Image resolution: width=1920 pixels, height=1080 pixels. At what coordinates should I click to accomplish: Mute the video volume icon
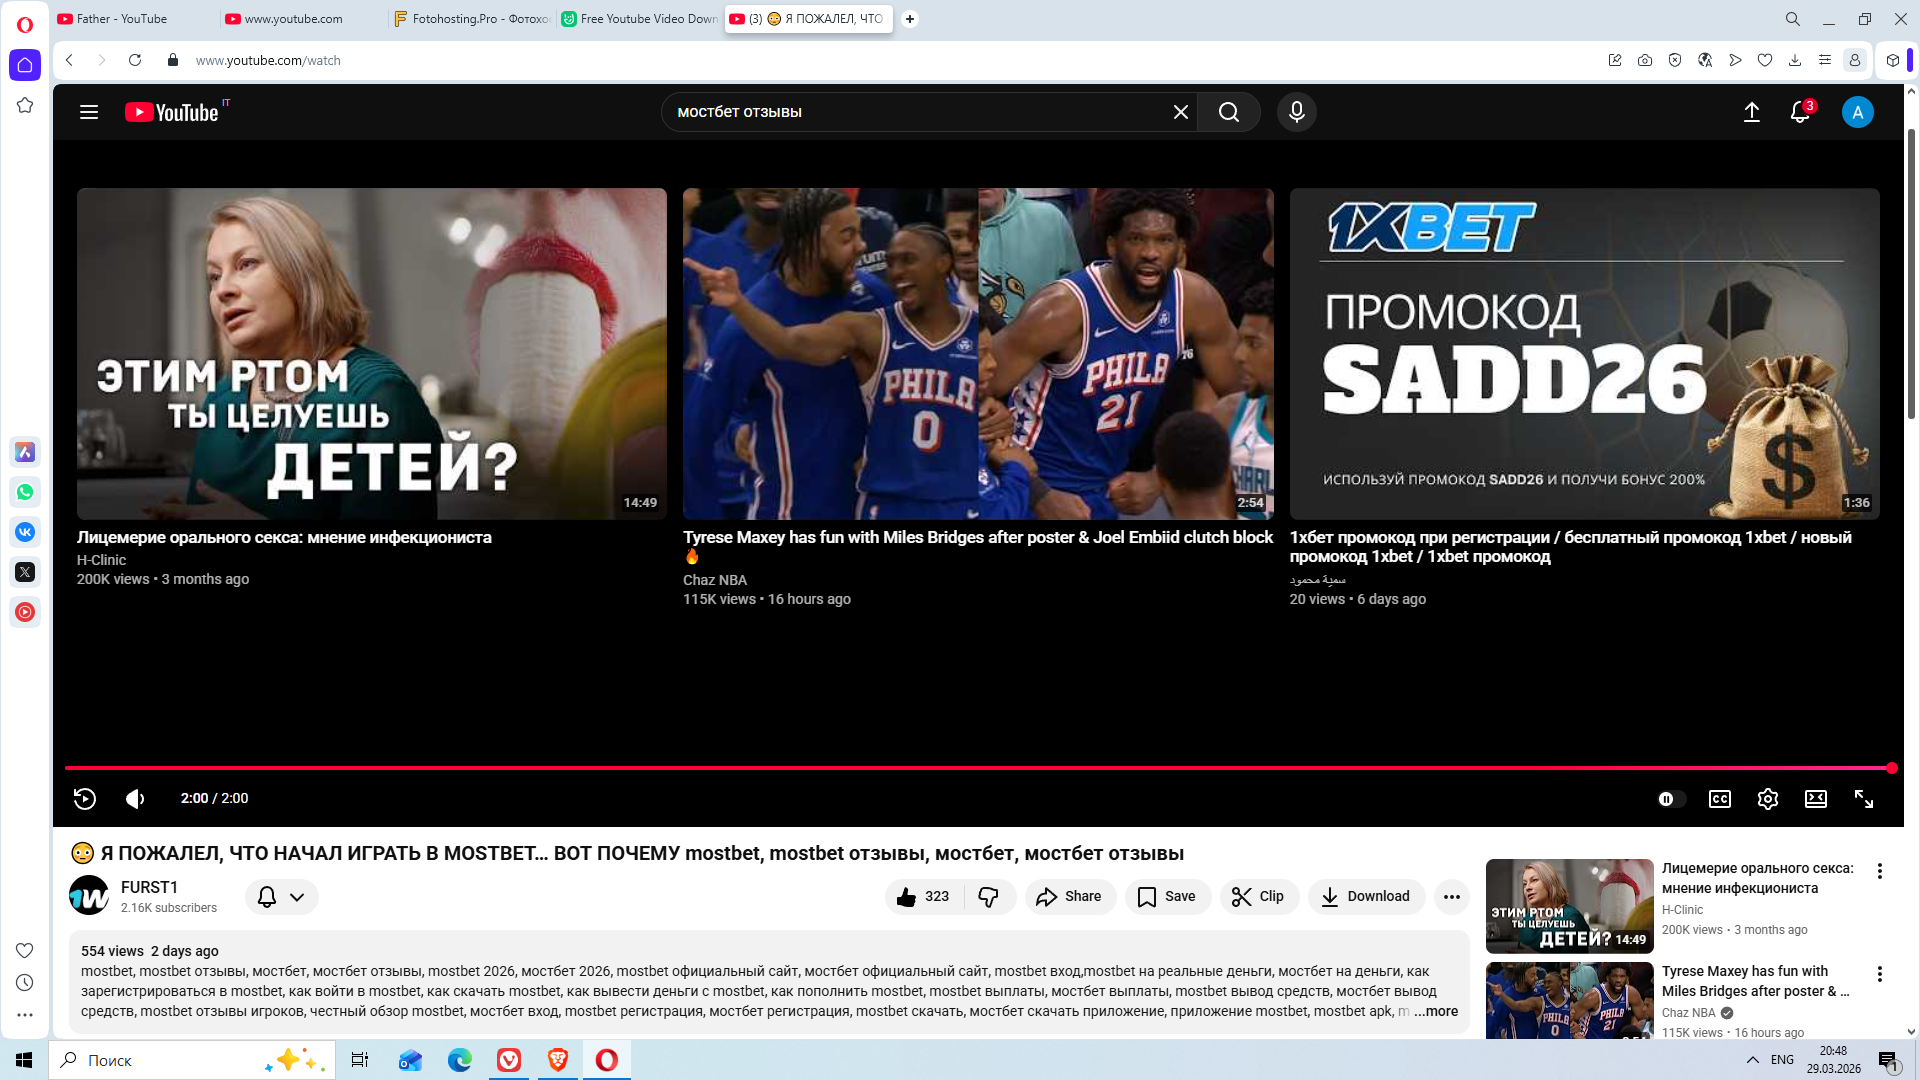[135, 798]
